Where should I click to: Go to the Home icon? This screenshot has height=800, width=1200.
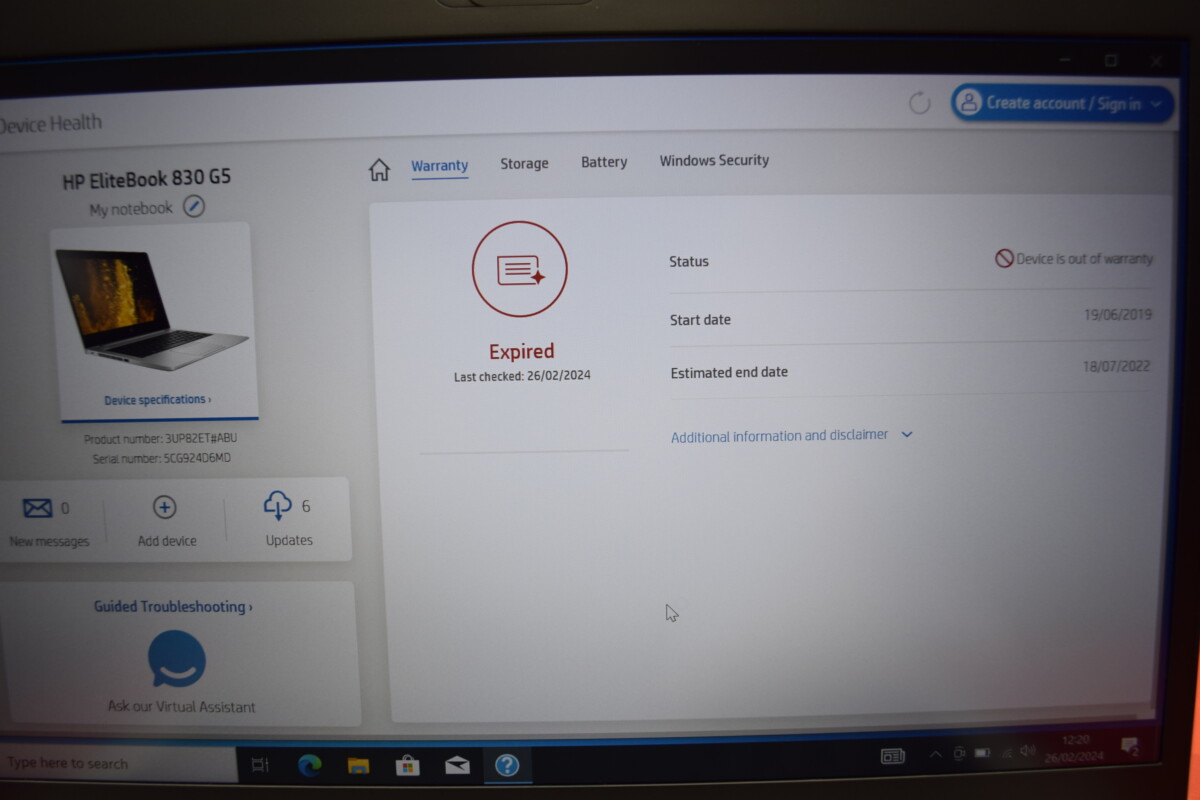pos(379,170)
